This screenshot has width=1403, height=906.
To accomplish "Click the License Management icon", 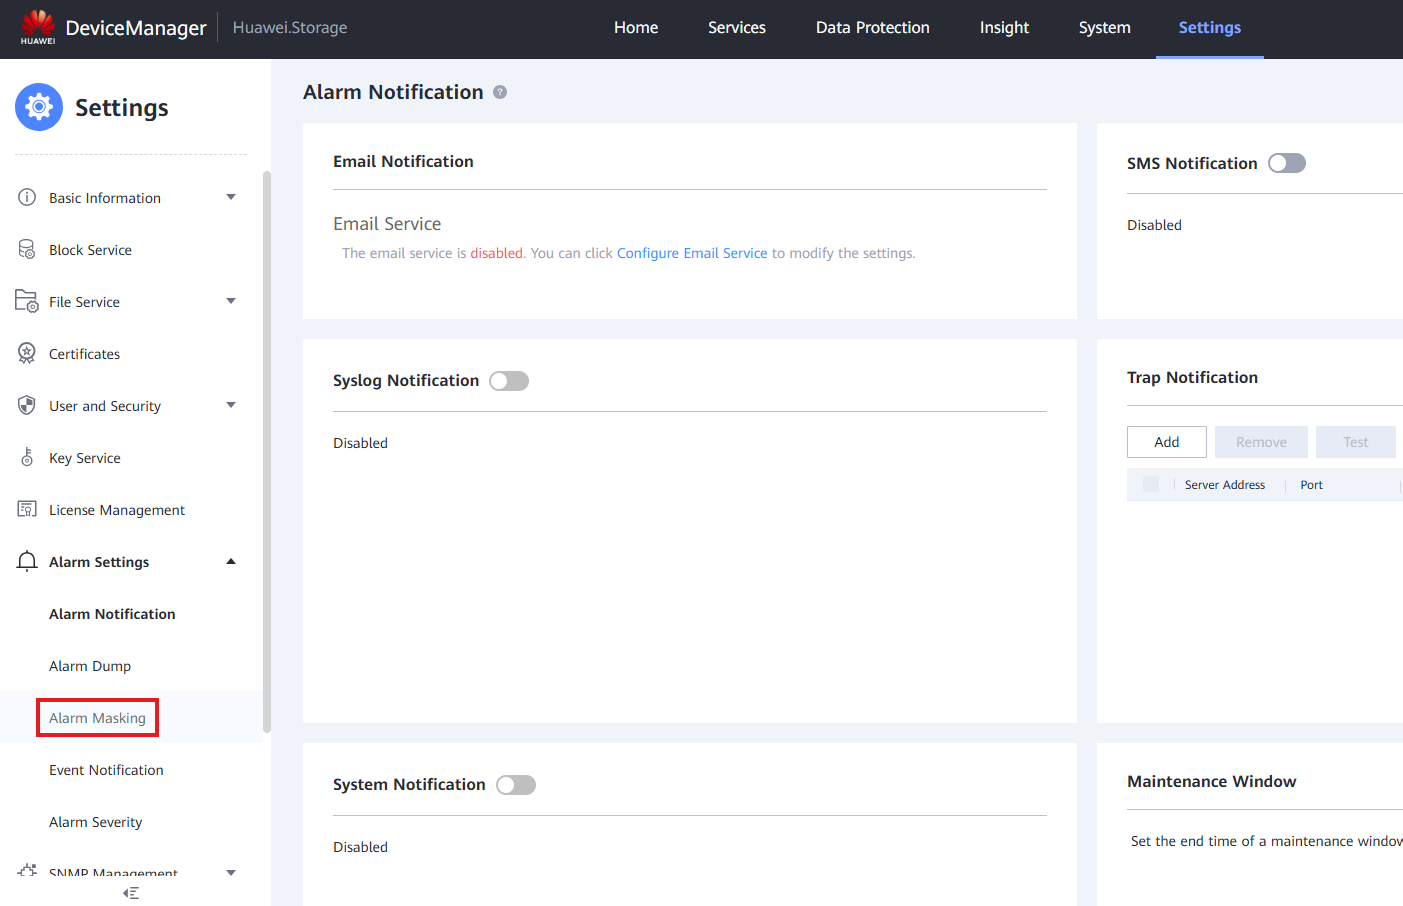I will coord(27,510).
